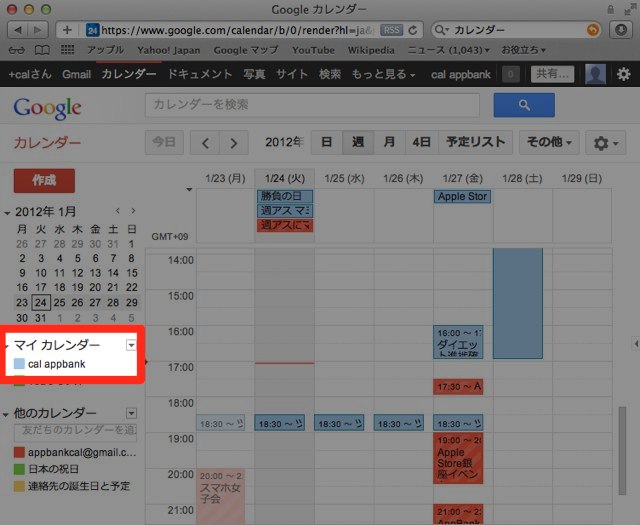Viewport: 640px width, 525px height.
Task: Open マイ カレンダー dropdown menu arrow
Action: pos(131,345)
